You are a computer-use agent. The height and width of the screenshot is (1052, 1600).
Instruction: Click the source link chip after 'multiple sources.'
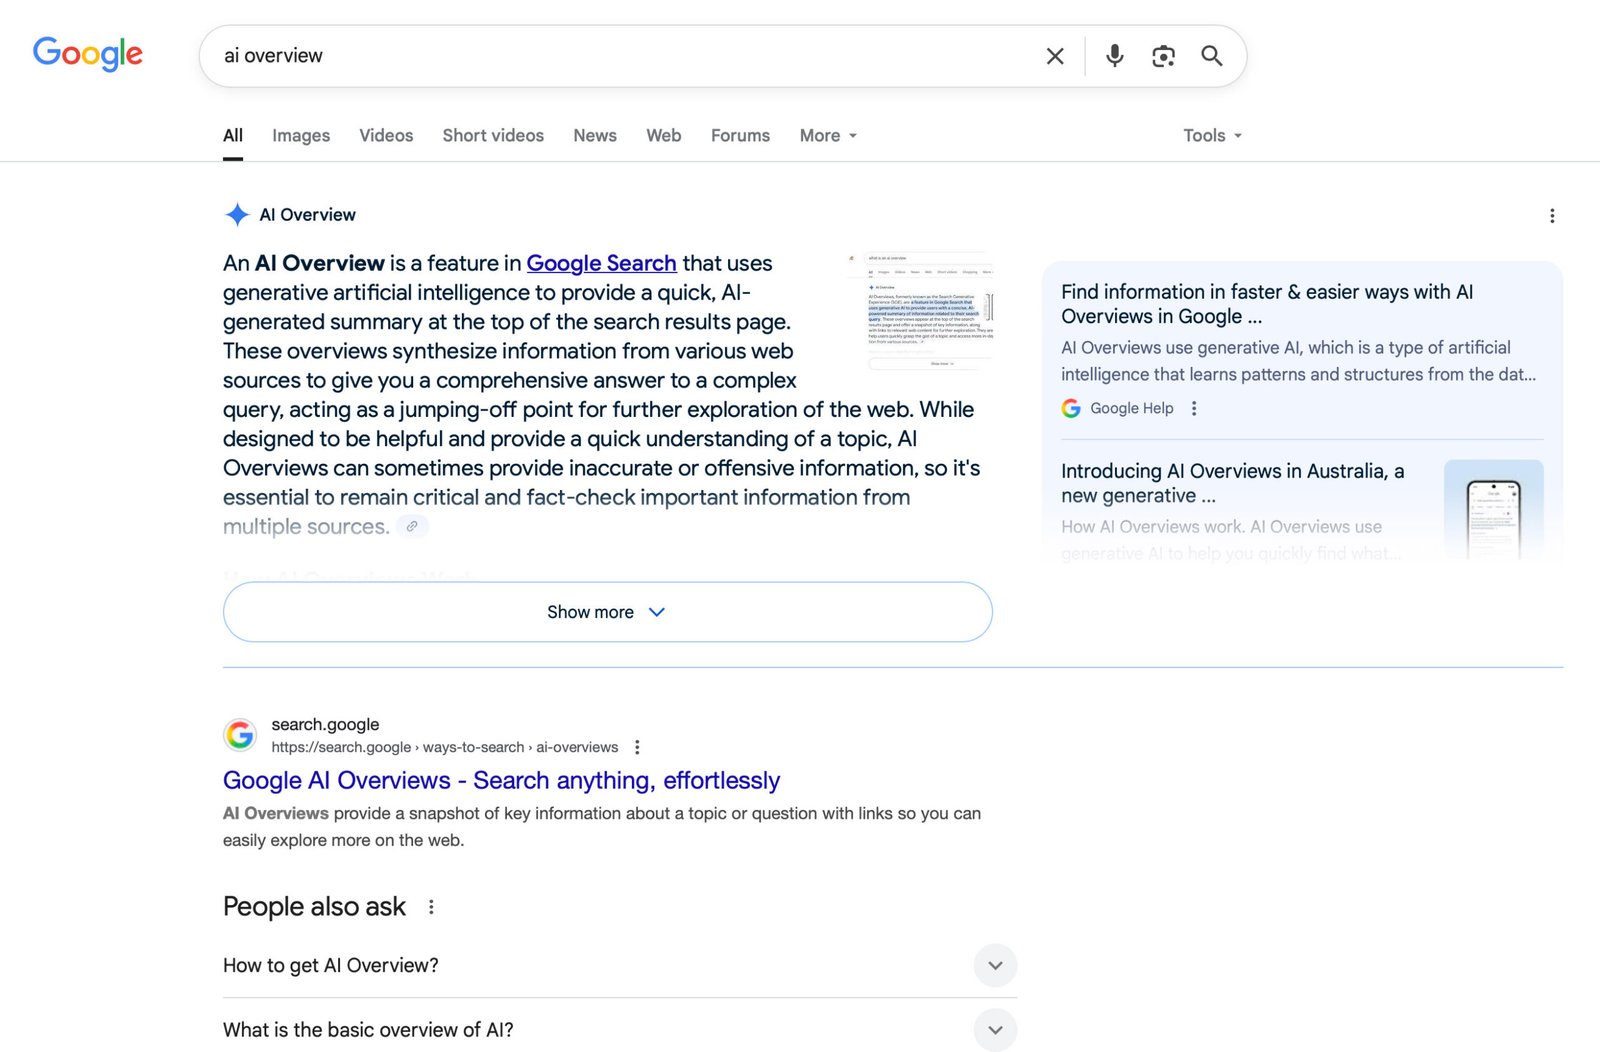[x=412, y=526]
